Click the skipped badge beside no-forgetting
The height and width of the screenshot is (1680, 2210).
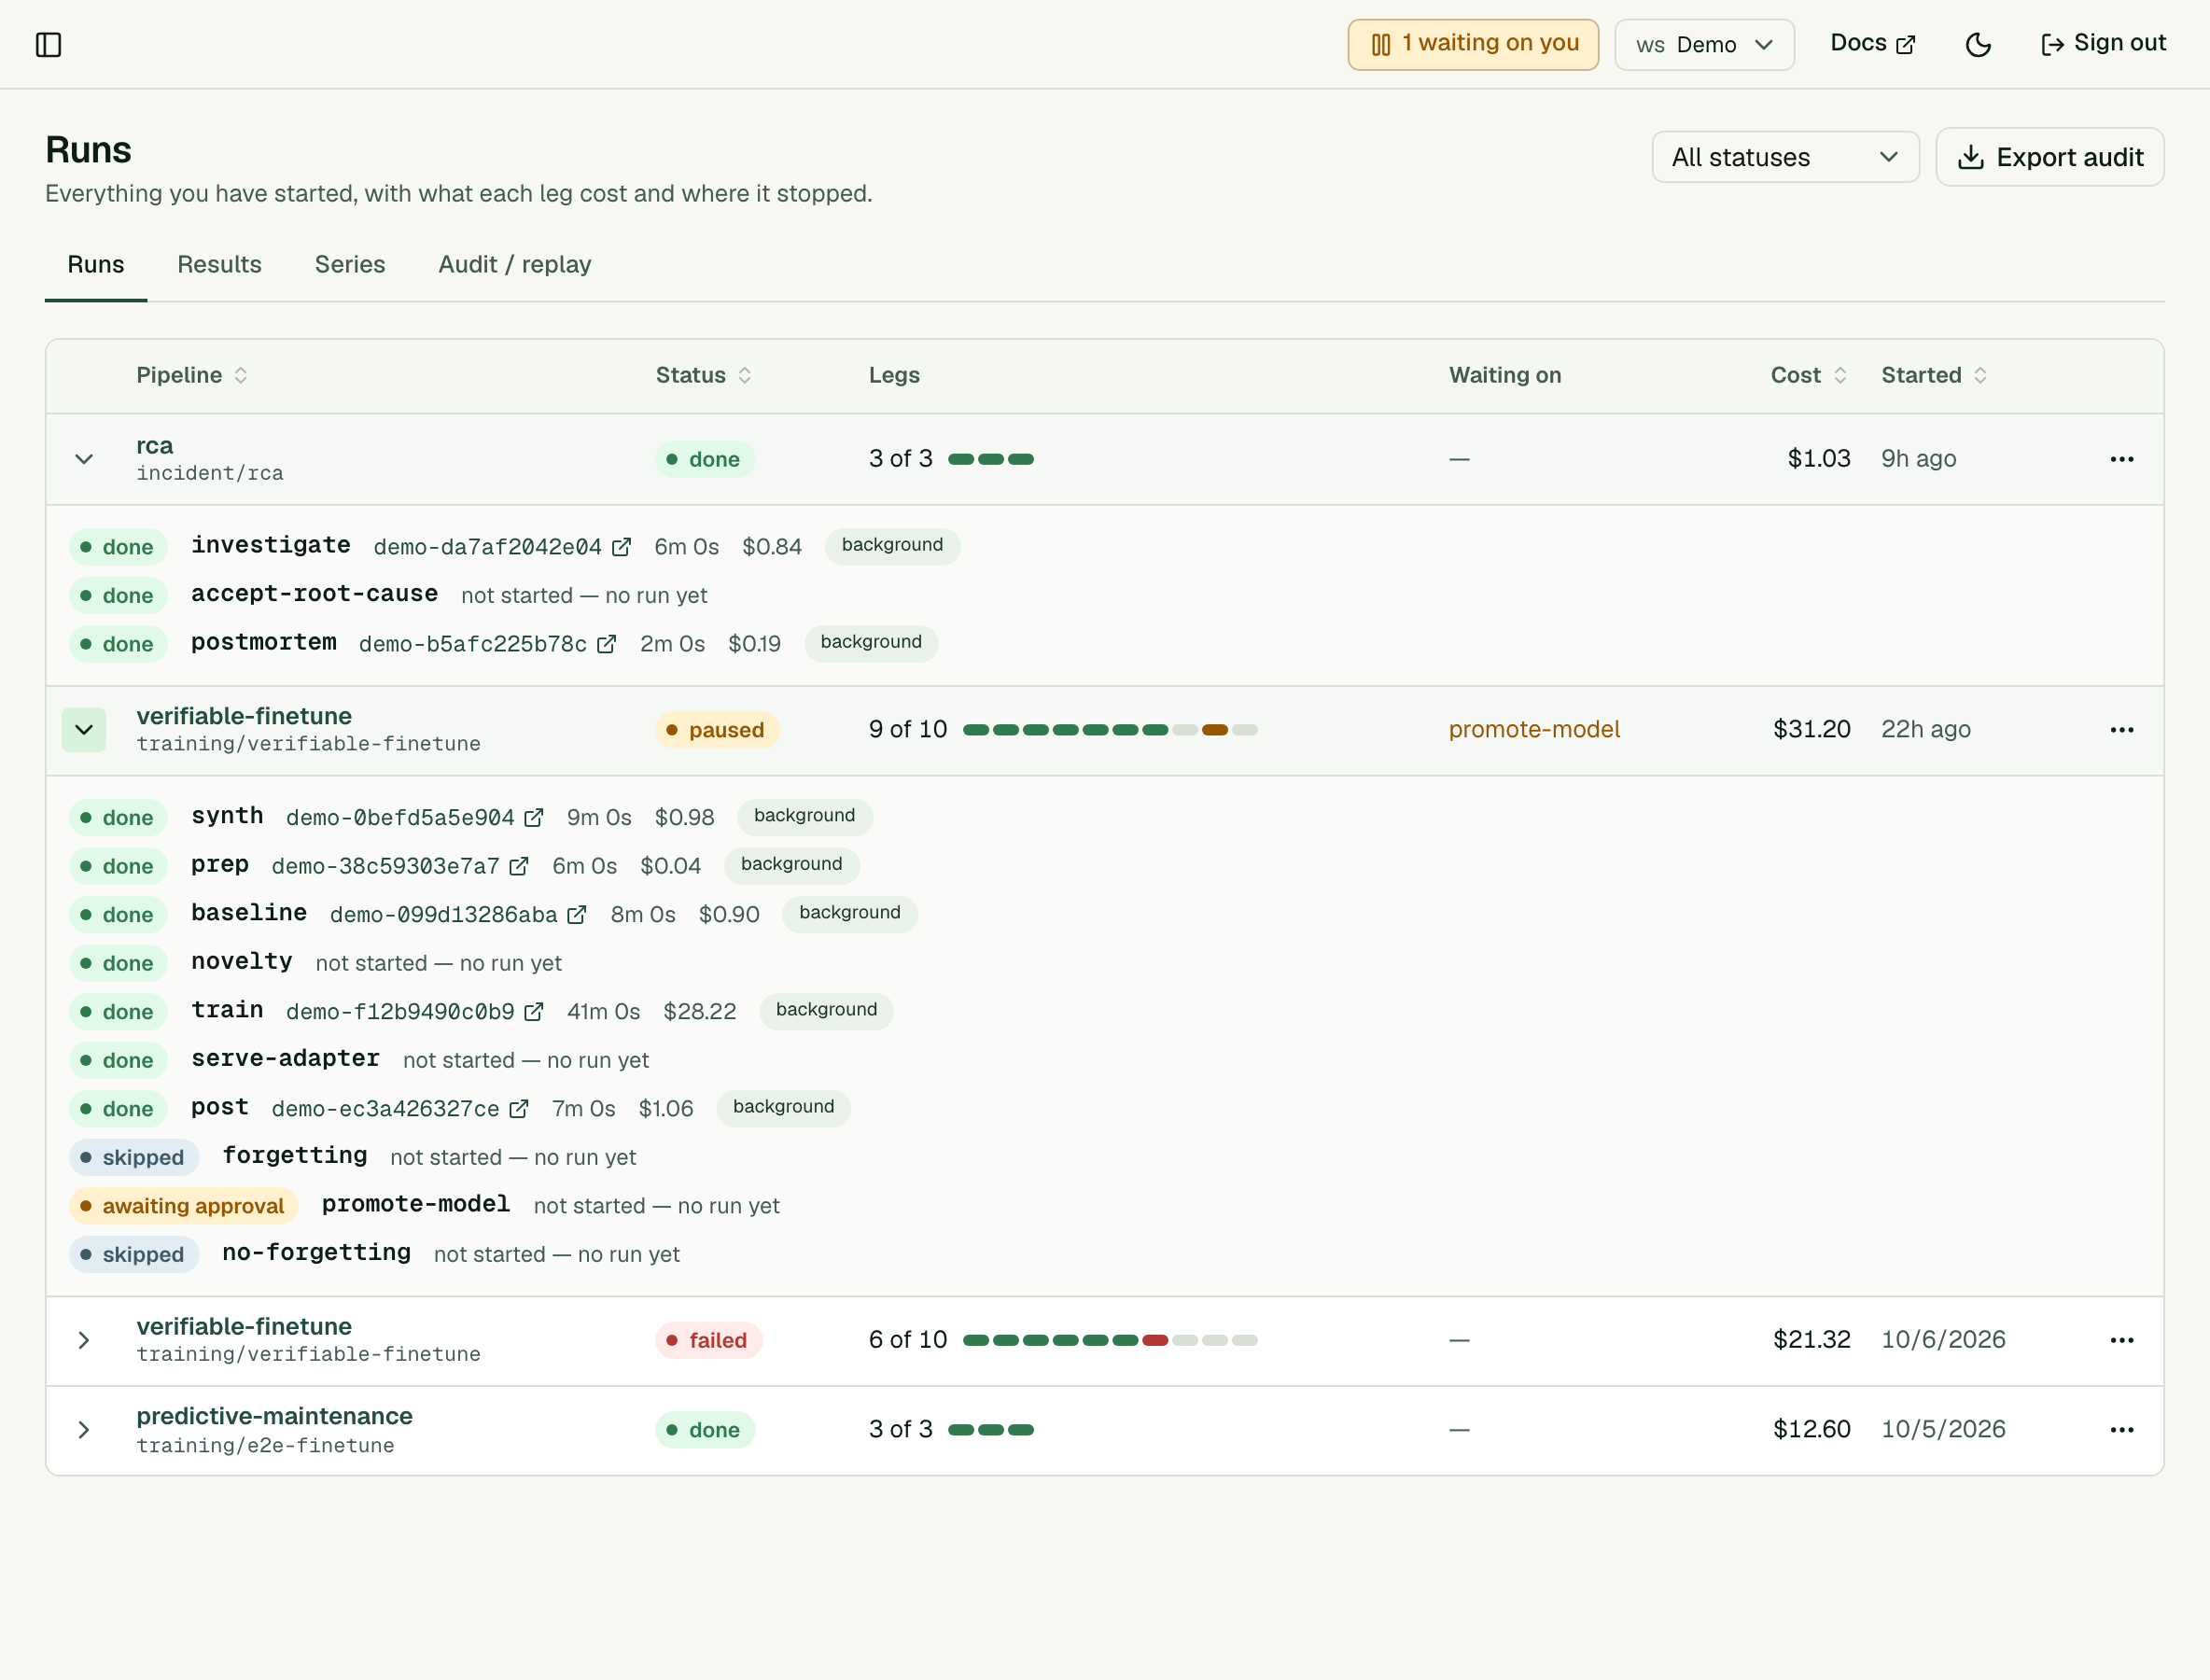tap(134, 1255)
